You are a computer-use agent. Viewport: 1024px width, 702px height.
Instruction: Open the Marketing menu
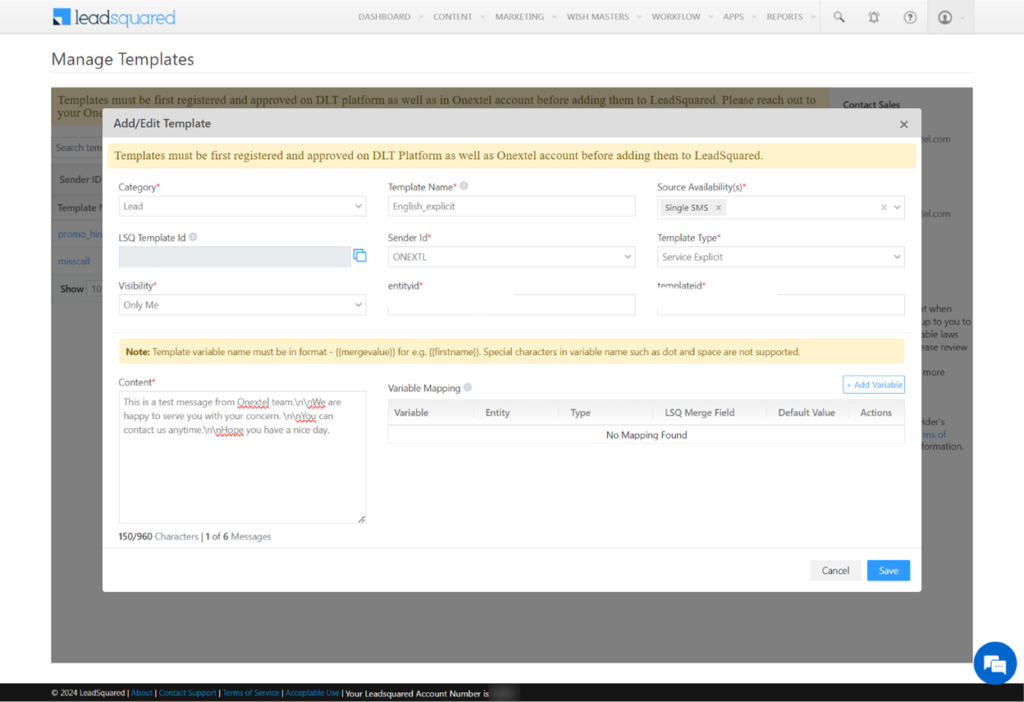click(x=519, y=17)
